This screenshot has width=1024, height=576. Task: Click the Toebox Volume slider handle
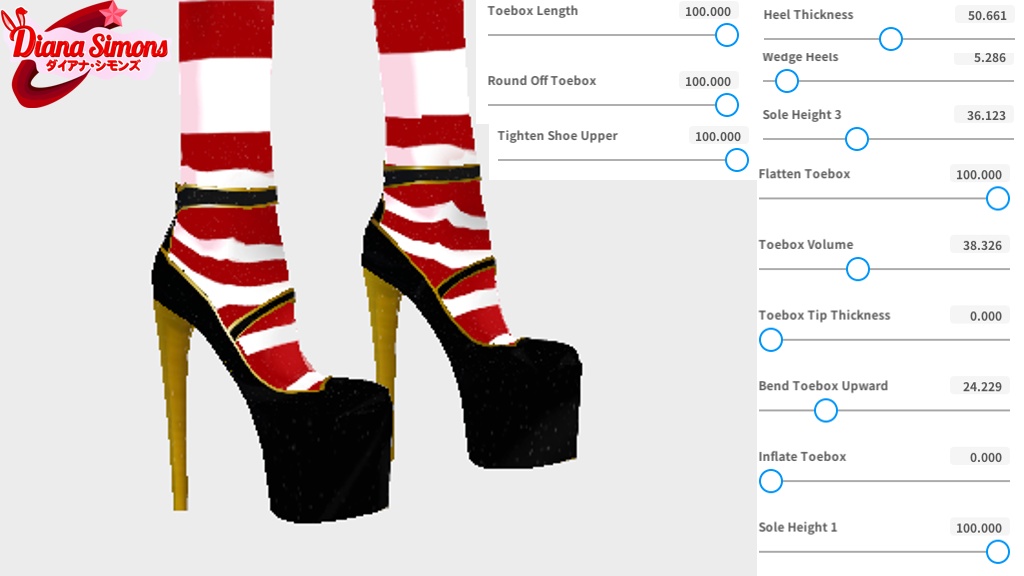857,268
